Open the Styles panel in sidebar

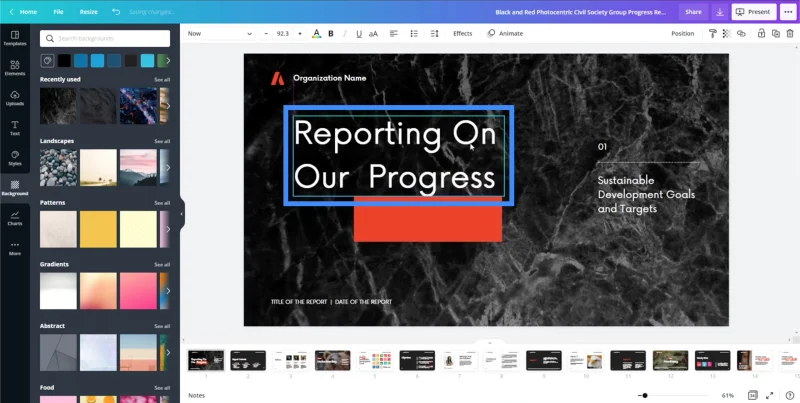click(15, 158)
